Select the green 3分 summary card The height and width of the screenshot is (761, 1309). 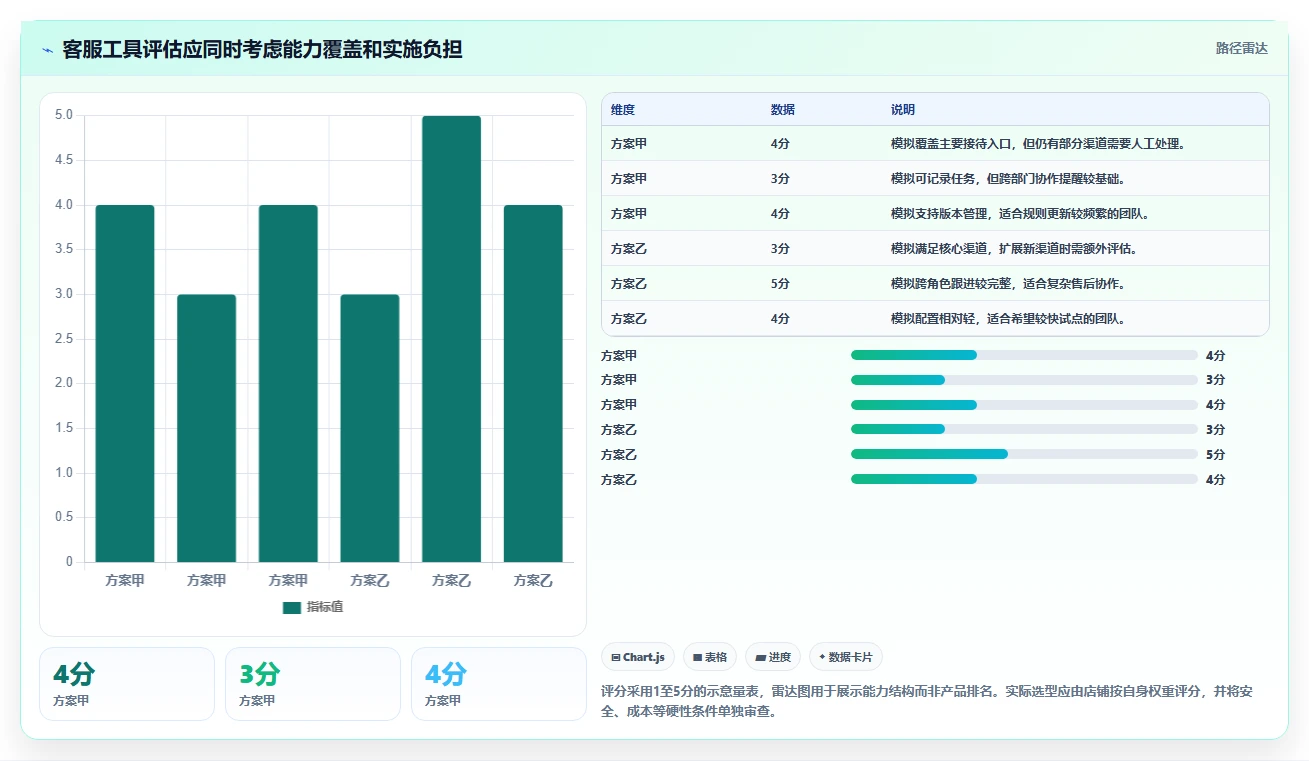tap(312, 684)
